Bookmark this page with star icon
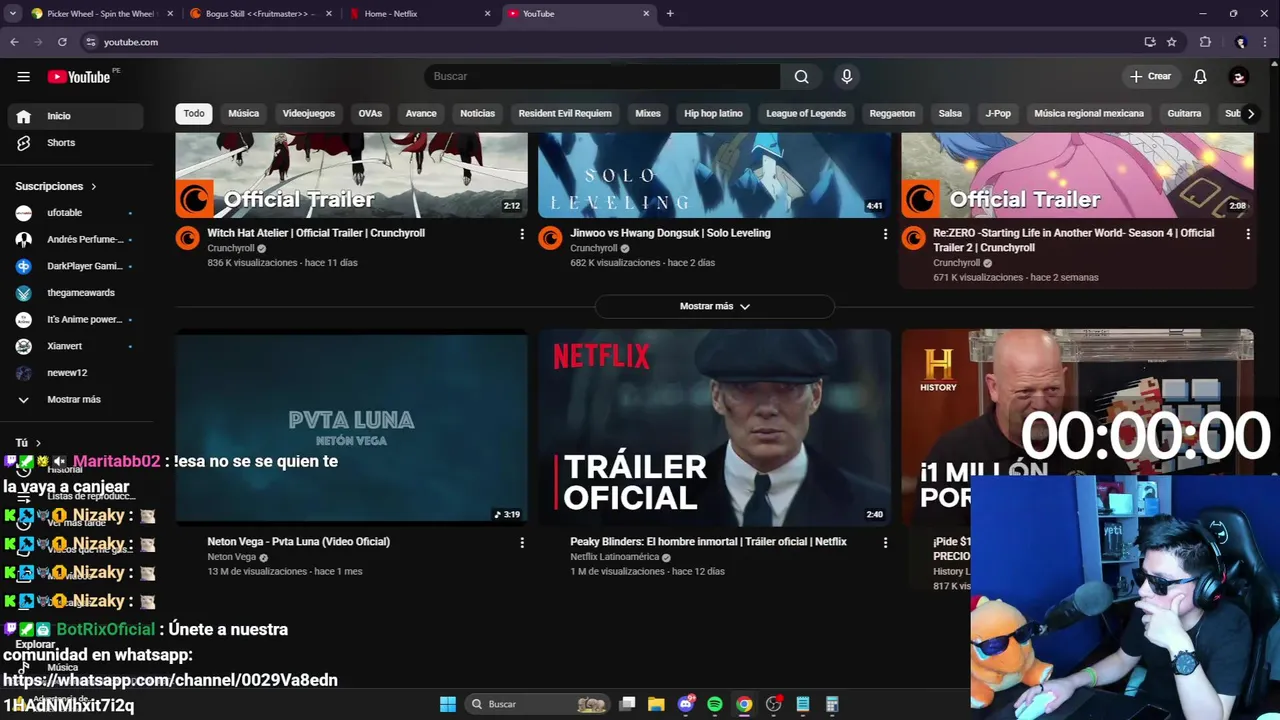 tap(1171, 42)
